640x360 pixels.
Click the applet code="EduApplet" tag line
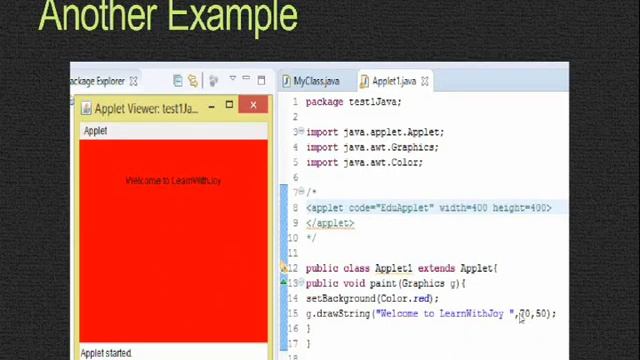pyautogui.click(x=429, y=208)
